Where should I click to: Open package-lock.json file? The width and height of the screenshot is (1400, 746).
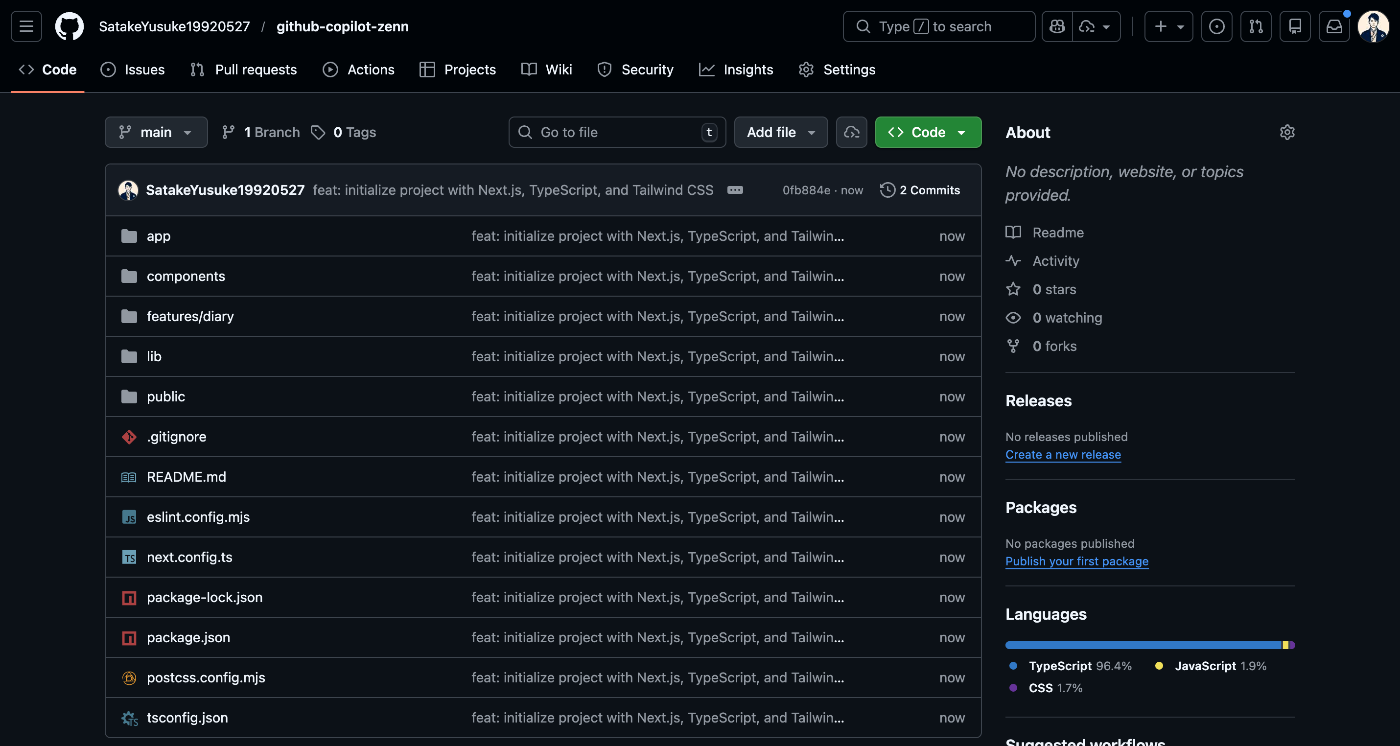click(x=205, y=597)
